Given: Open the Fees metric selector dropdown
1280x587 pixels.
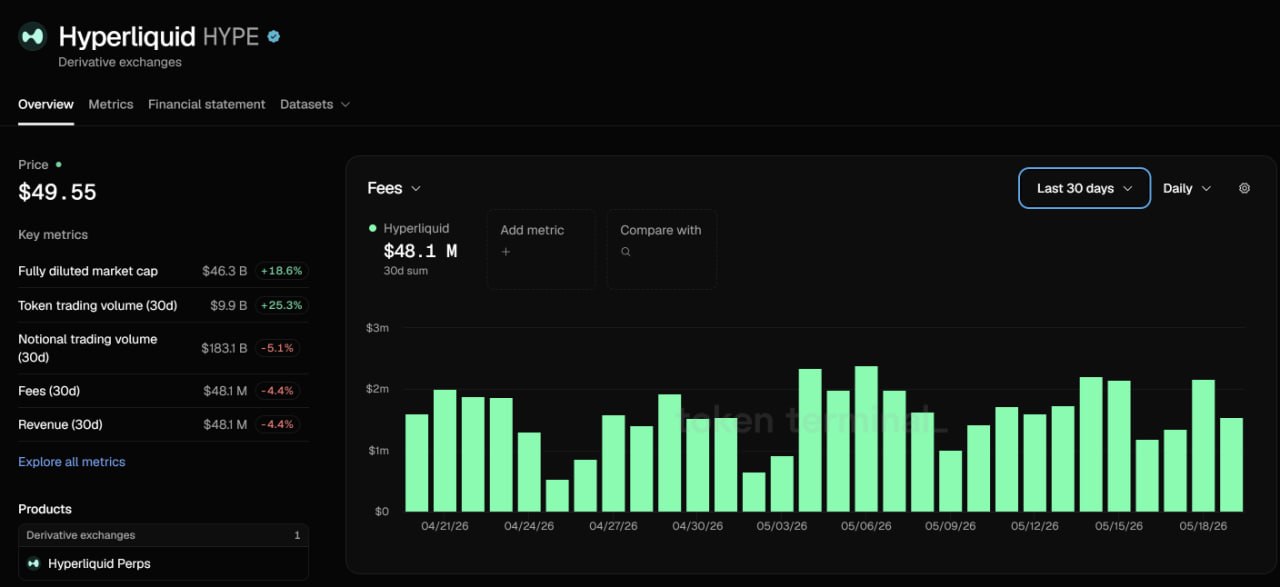Looking at the screenshot, I should (394, 188).
